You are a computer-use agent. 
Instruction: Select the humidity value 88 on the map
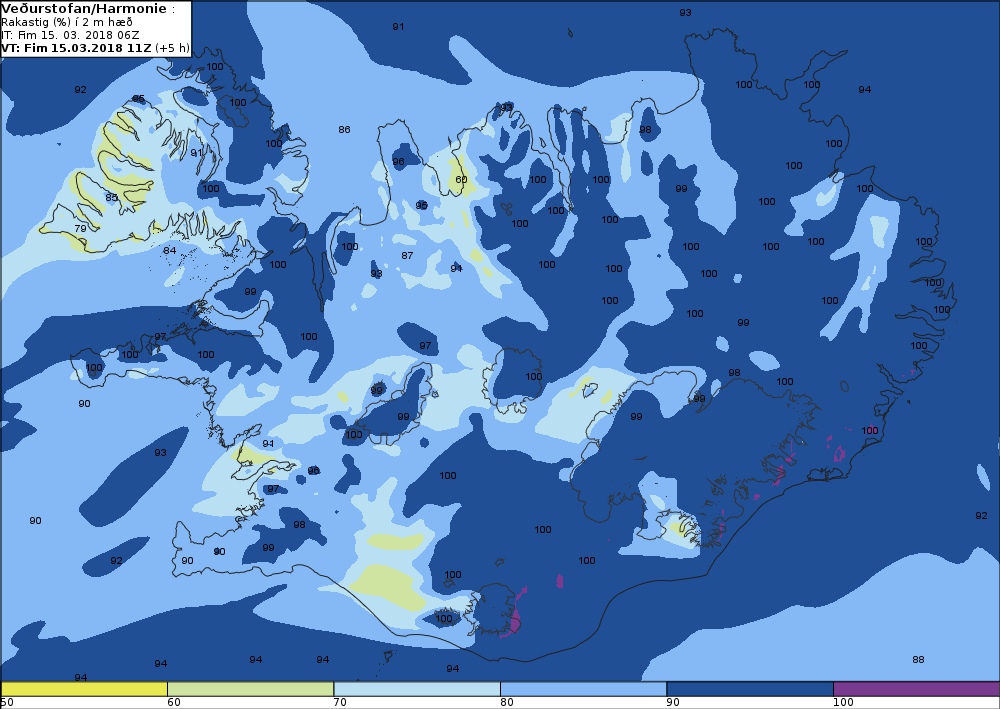click(x=918, y=659)
